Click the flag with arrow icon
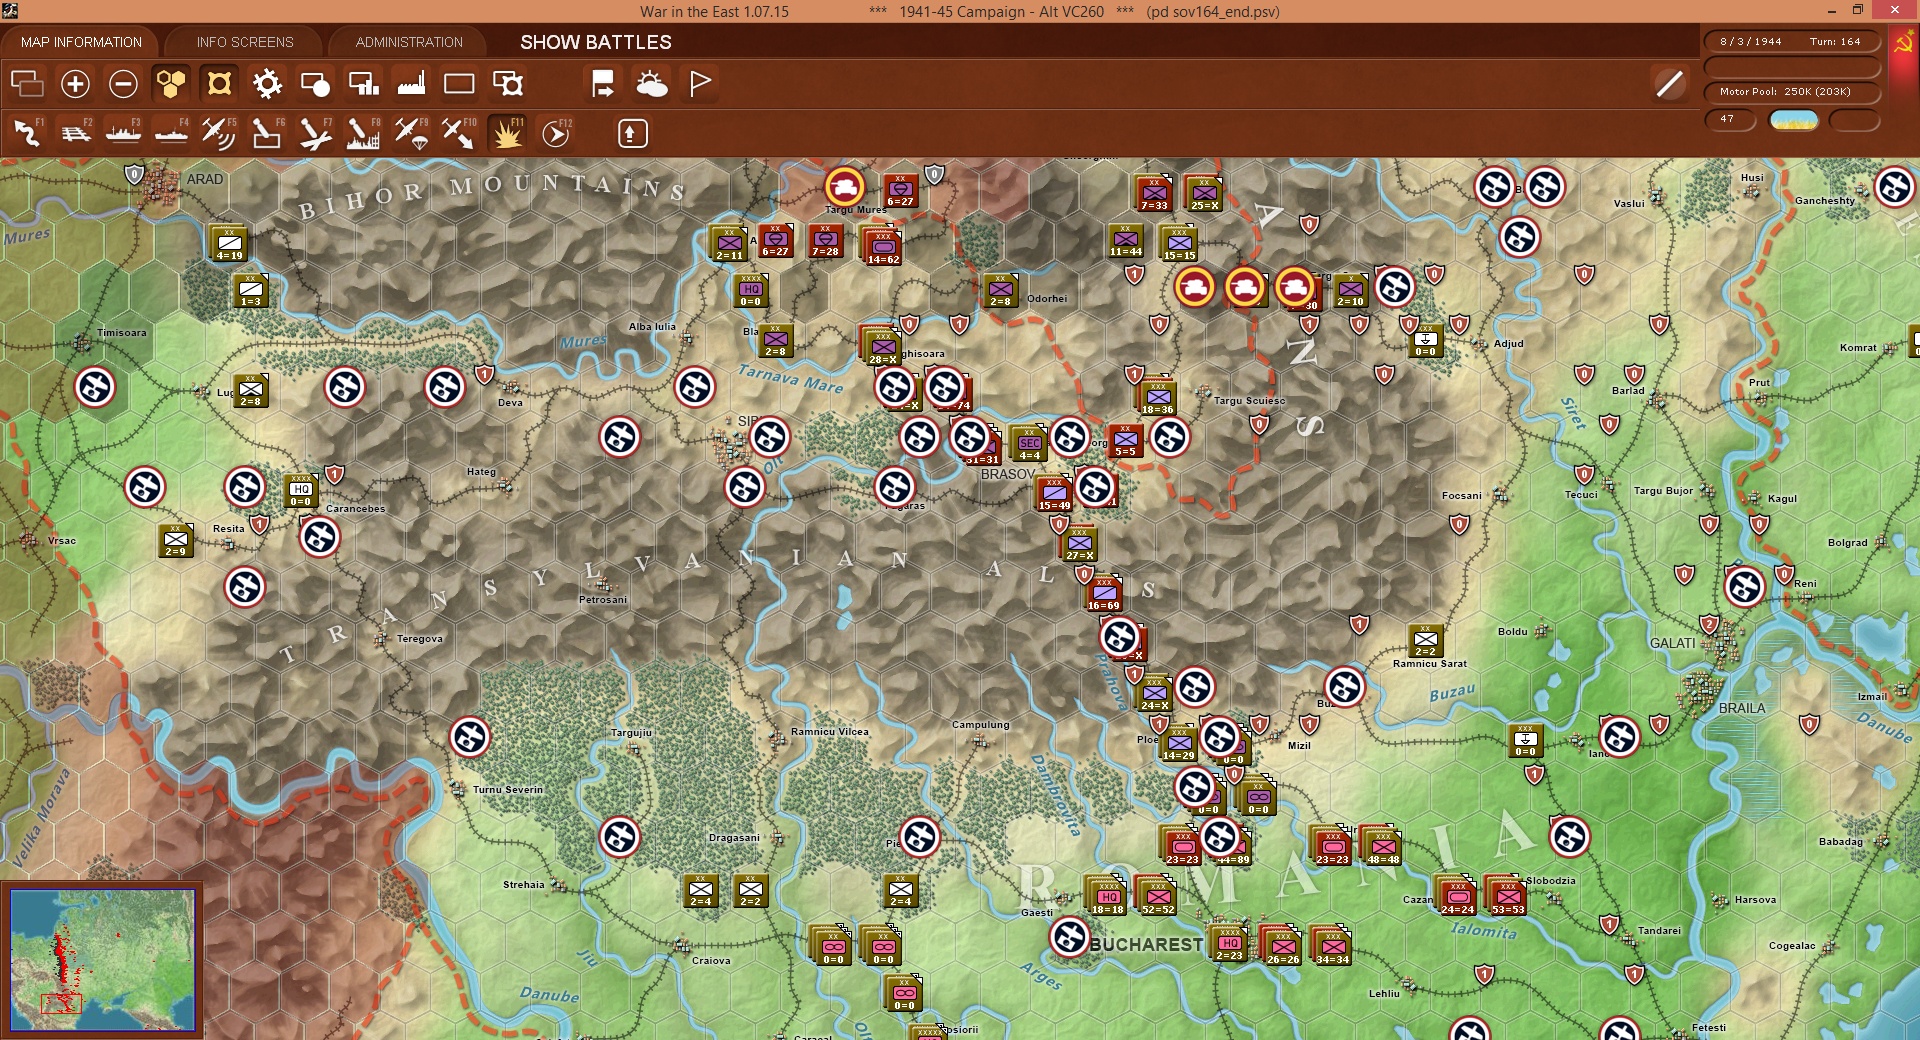1920x1040 pixels. click(603, 84)
